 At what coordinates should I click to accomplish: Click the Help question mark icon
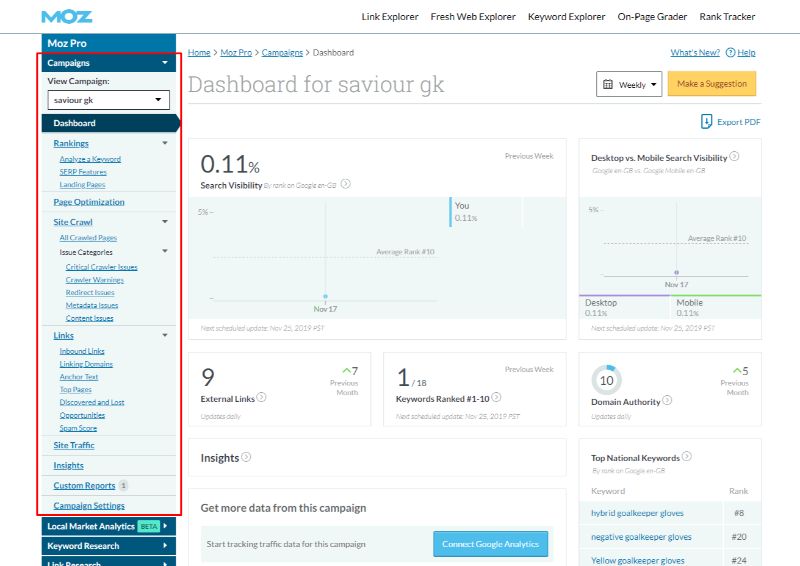(730, 53)
